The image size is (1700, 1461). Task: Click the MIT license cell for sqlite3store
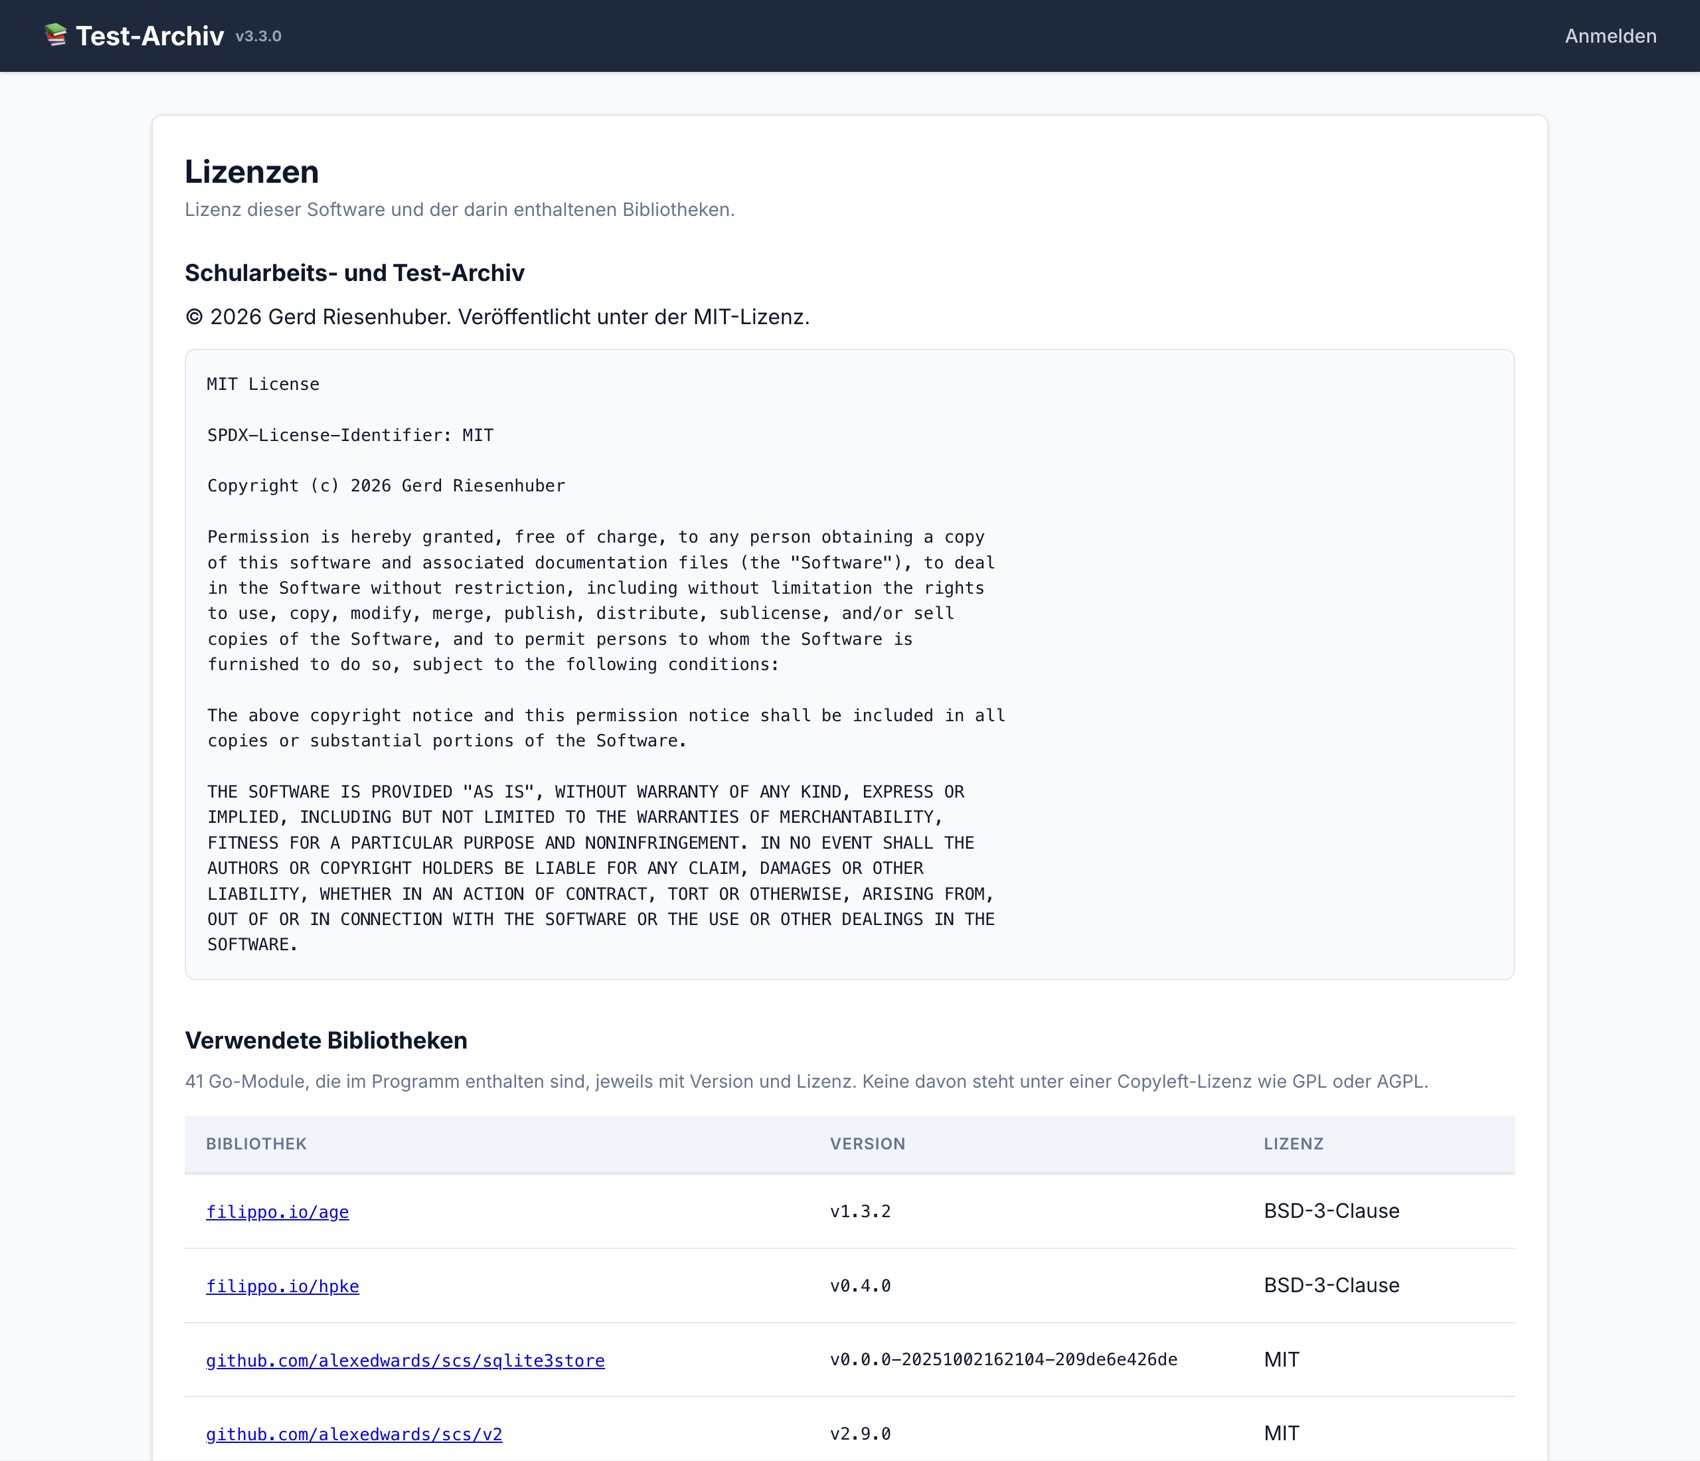pyautogui.click(x=1281, y=1359)
